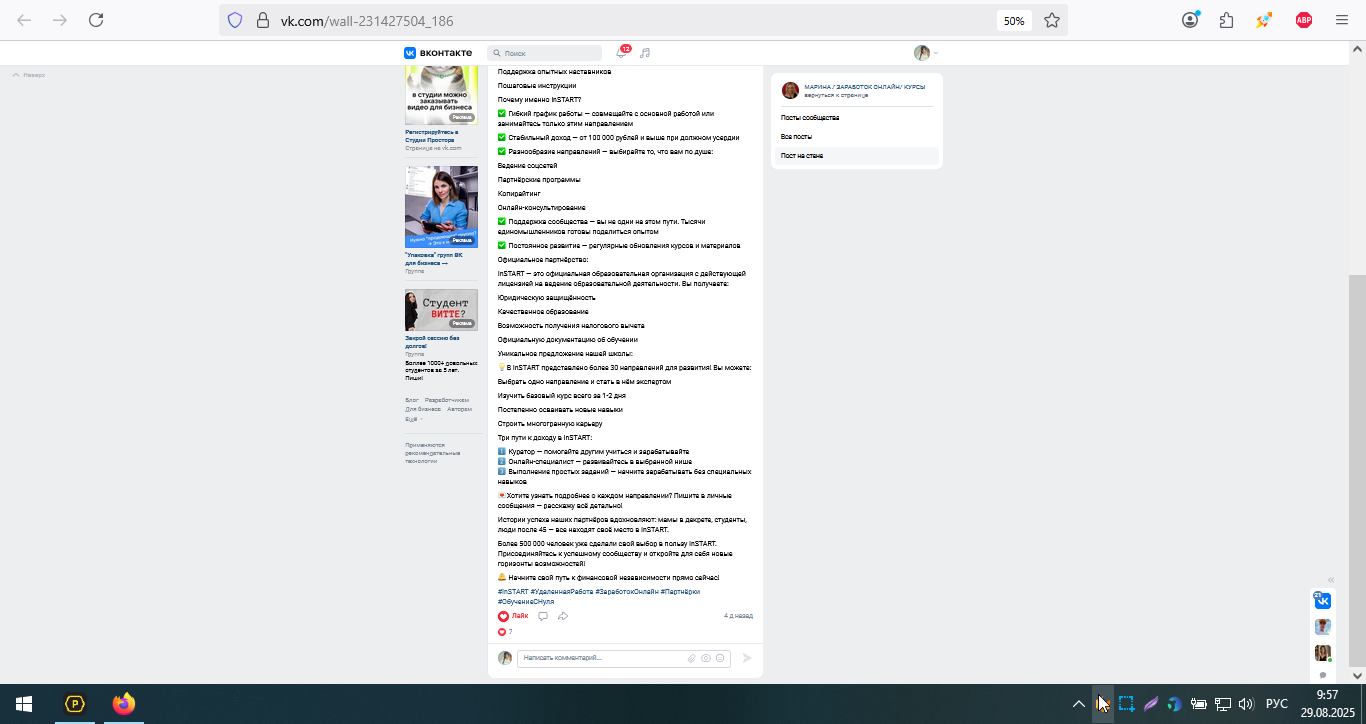Open the Студии Простора ad thumbnail
Viewport: 1366px width, 724px height.
click(x=441, y=97)
